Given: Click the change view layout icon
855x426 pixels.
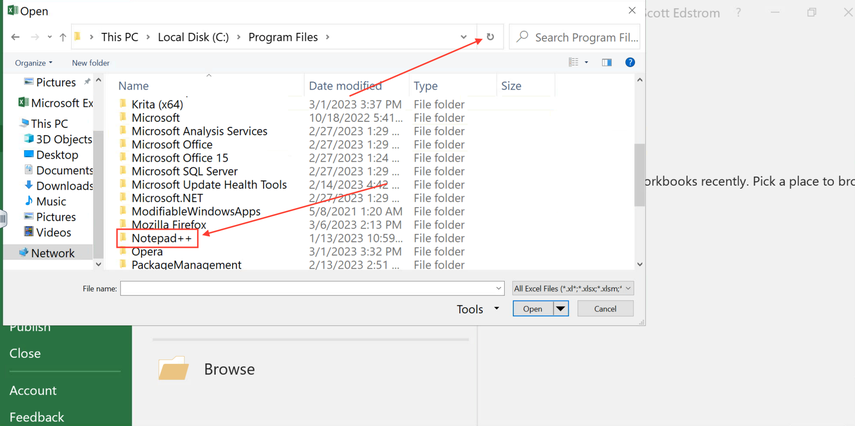Looking at the screenshot, I should coord(573,62).
